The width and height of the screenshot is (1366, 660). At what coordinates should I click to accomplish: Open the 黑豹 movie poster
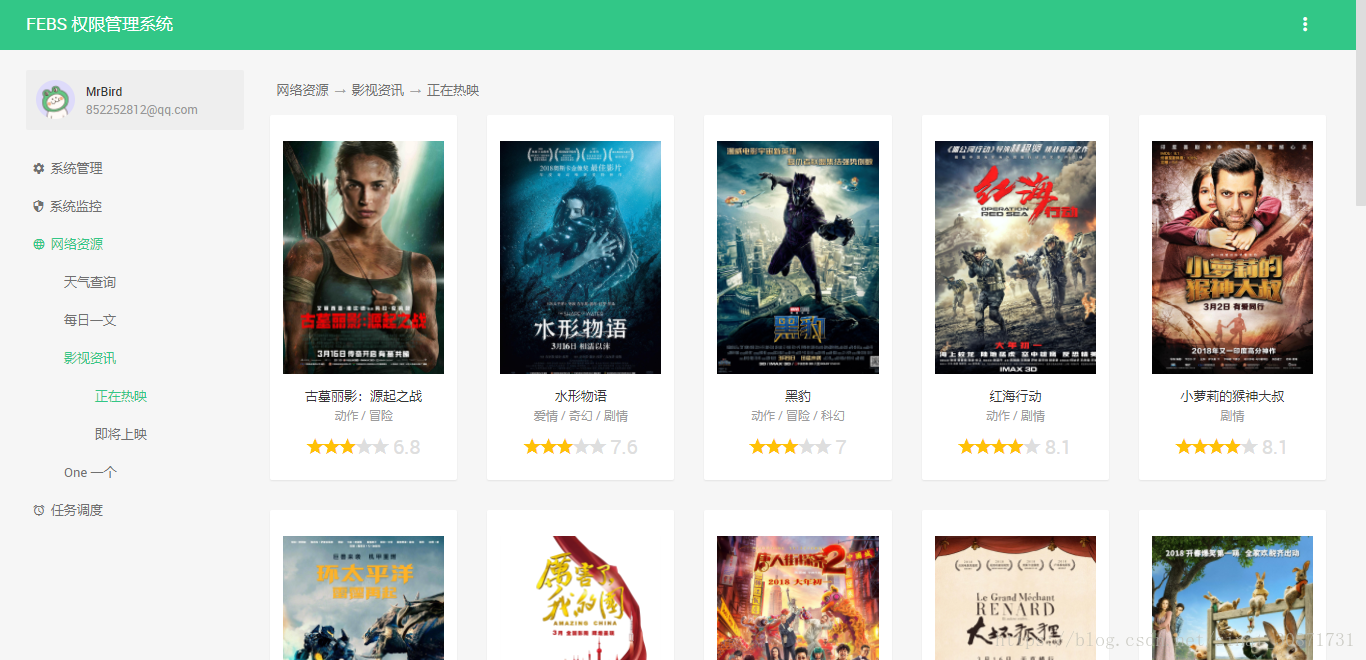coord(798,257)
